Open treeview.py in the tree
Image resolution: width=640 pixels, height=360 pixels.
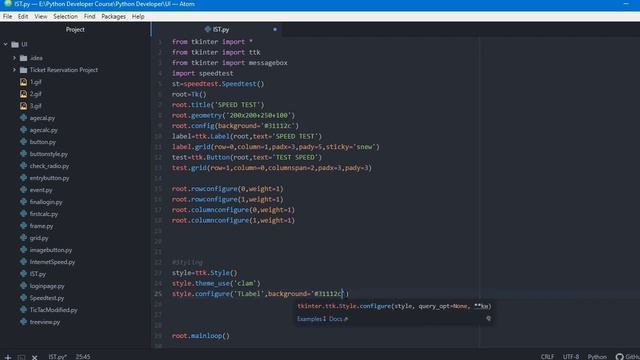point(45,322)
